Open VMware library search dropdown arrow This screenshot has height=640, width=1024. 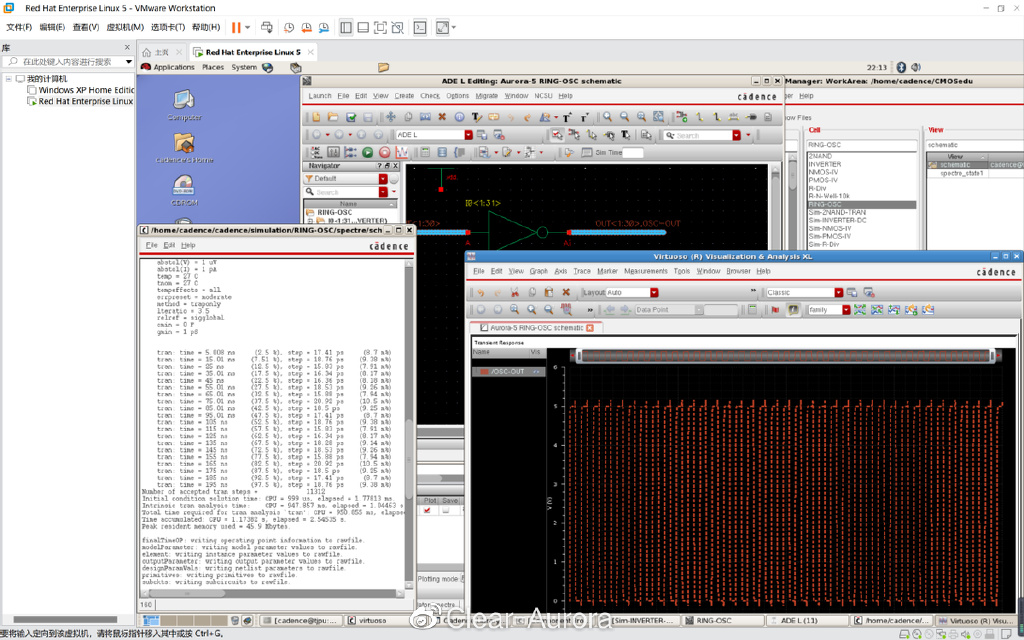coord(129,62)
